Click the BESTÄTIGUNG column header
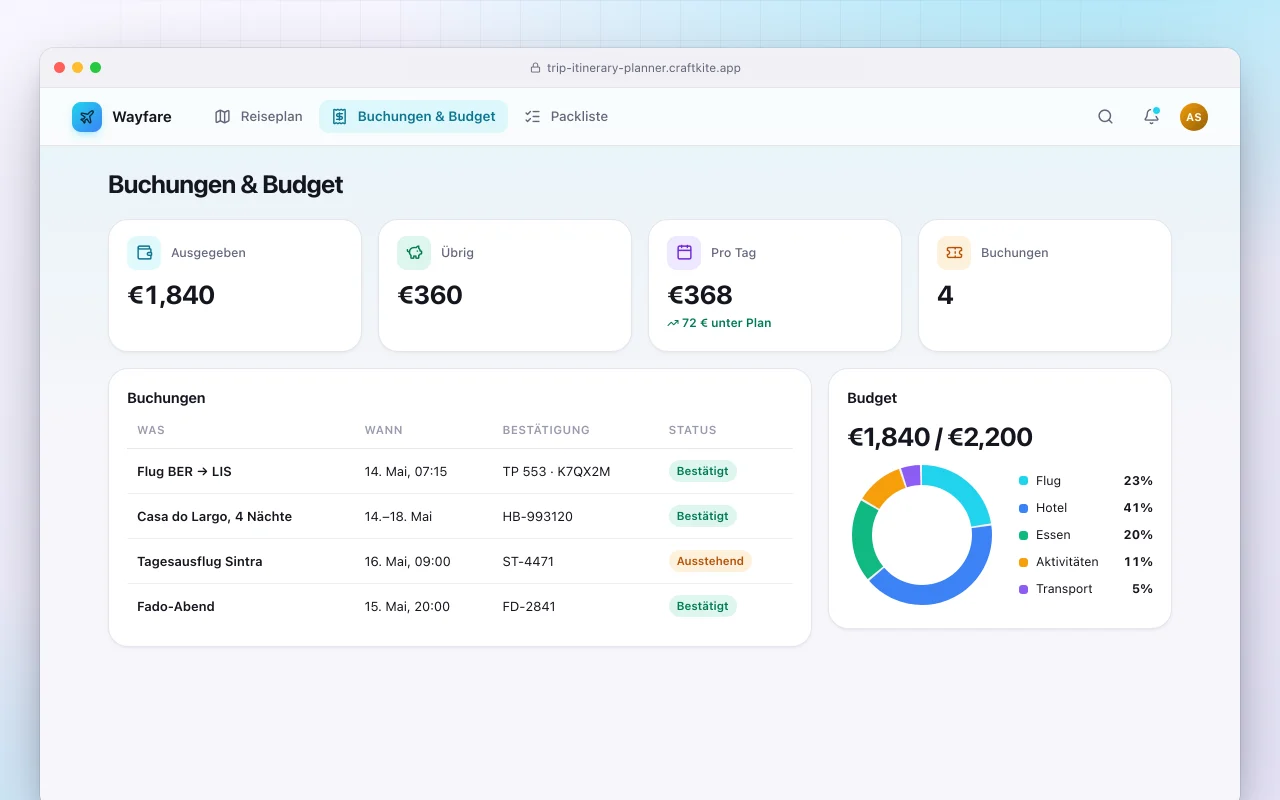1280x800 pixels. (x=546, y=430)
